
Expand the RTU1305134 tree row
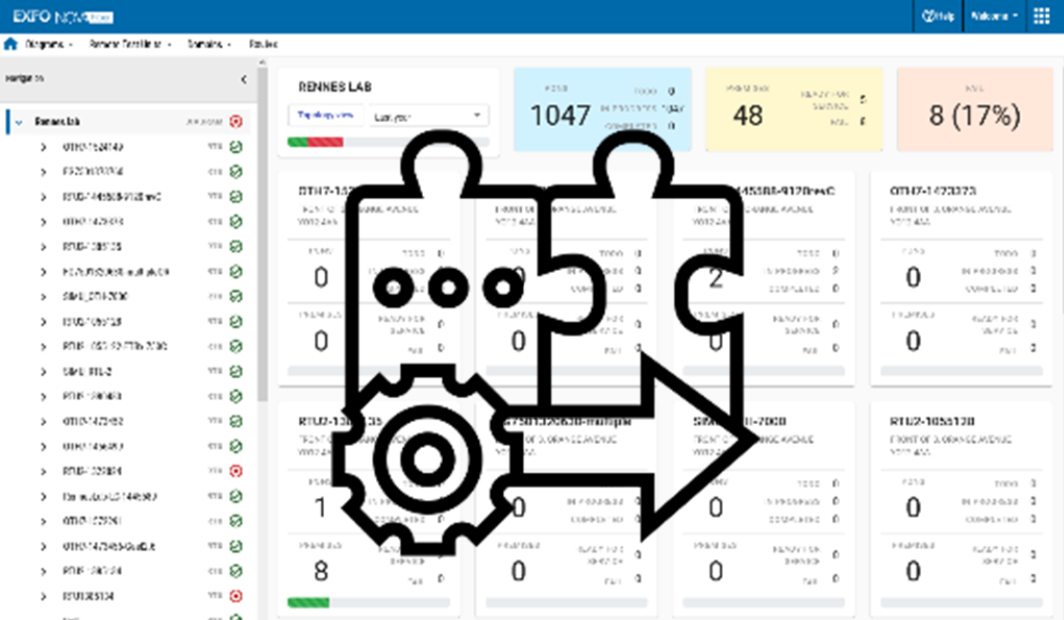43,596
